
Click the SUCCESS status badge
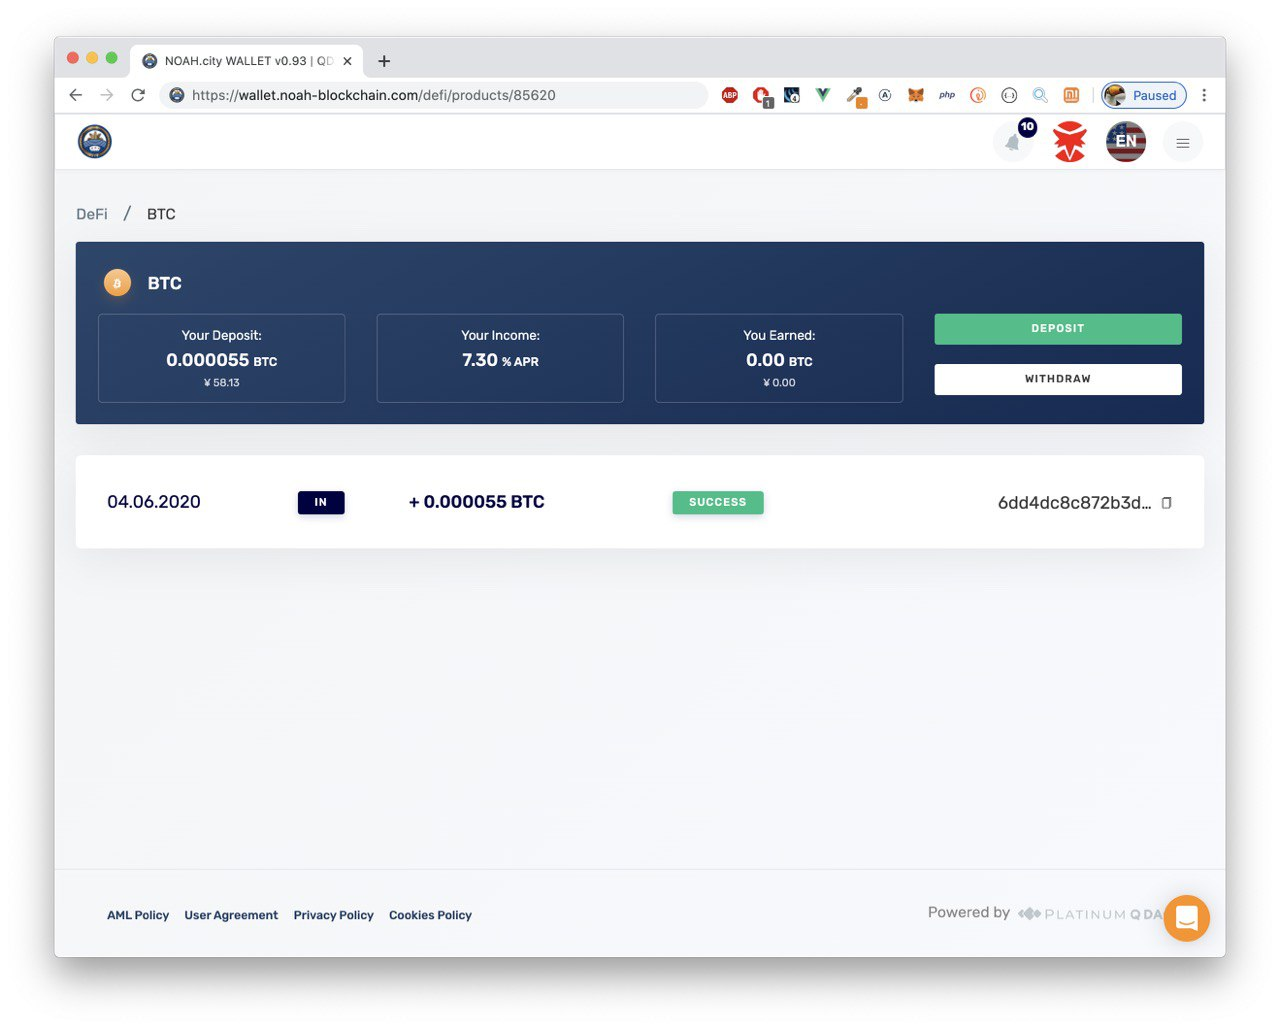click(x=718, y=502)
